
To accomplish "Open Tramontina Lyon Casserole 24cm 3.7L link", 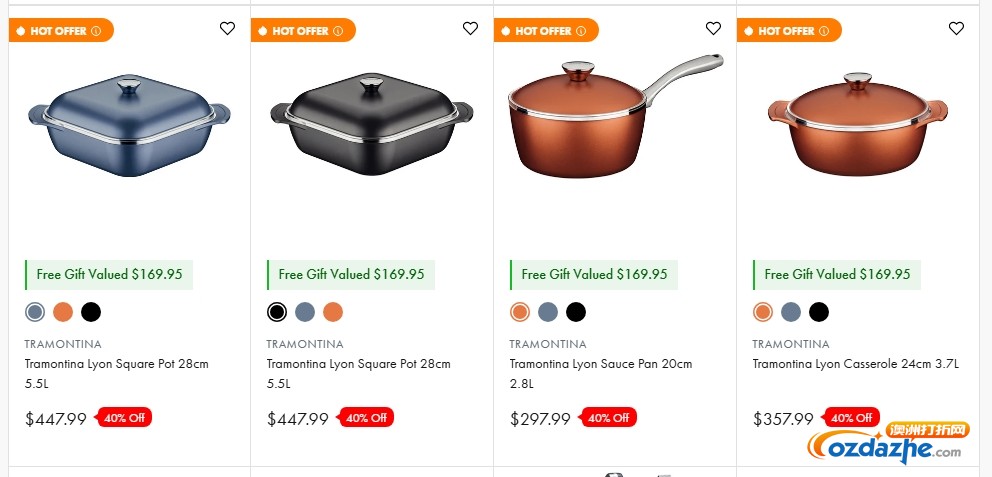I will (855, 364).
